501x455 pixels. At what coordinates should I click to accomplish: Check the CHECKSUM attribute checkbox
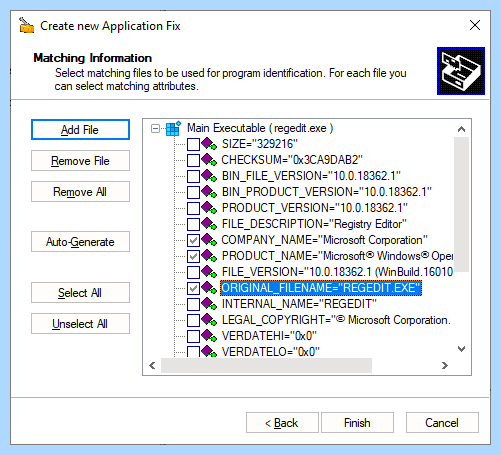(x=193, y=160)
